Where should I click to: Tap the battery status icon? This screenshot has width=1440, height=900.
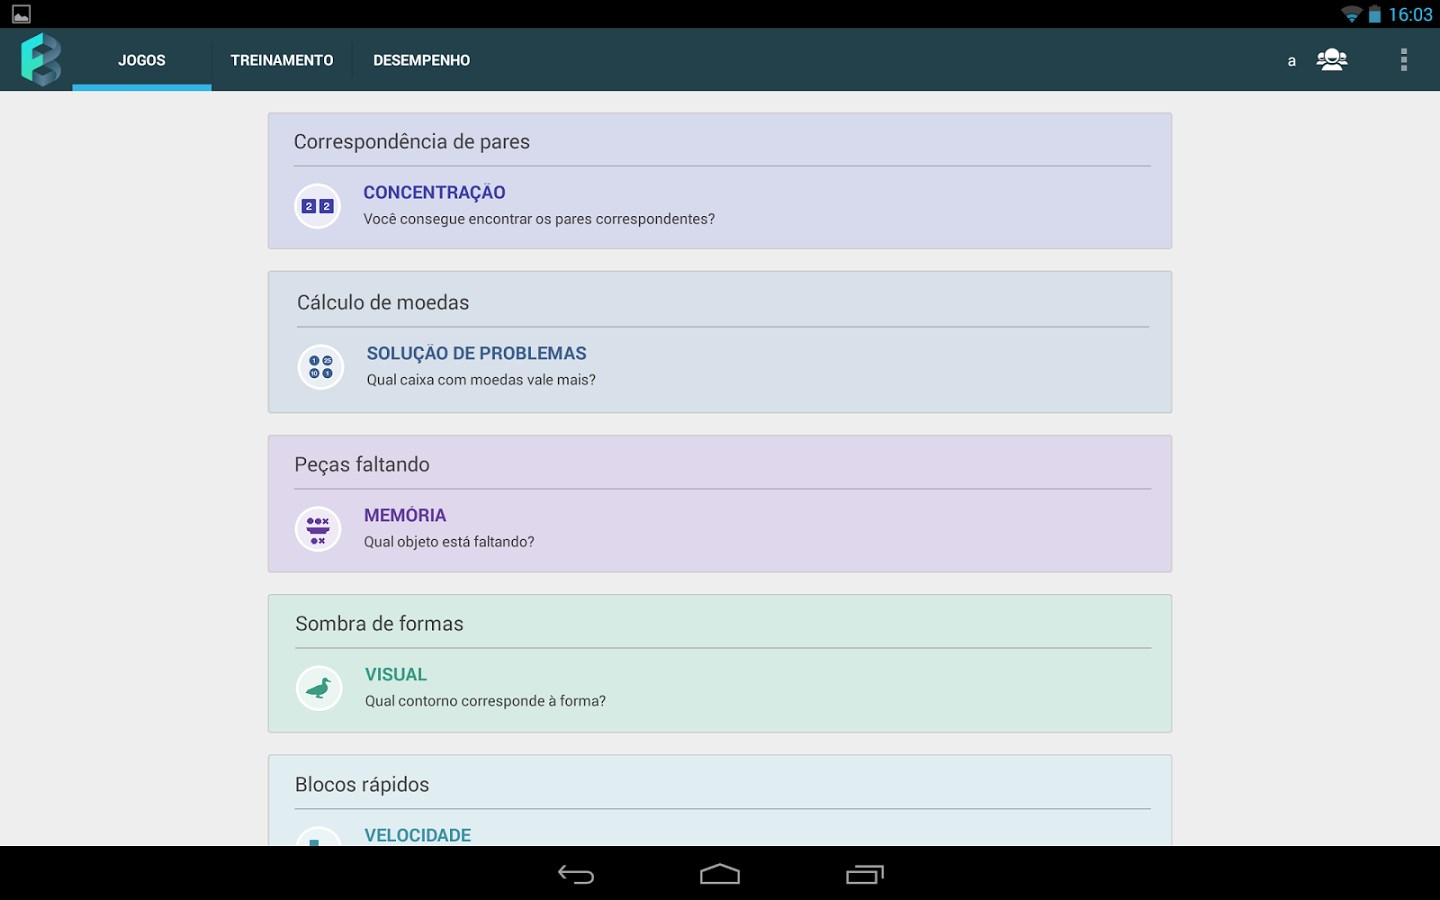pyautogui.click(x=1375, y=14)
